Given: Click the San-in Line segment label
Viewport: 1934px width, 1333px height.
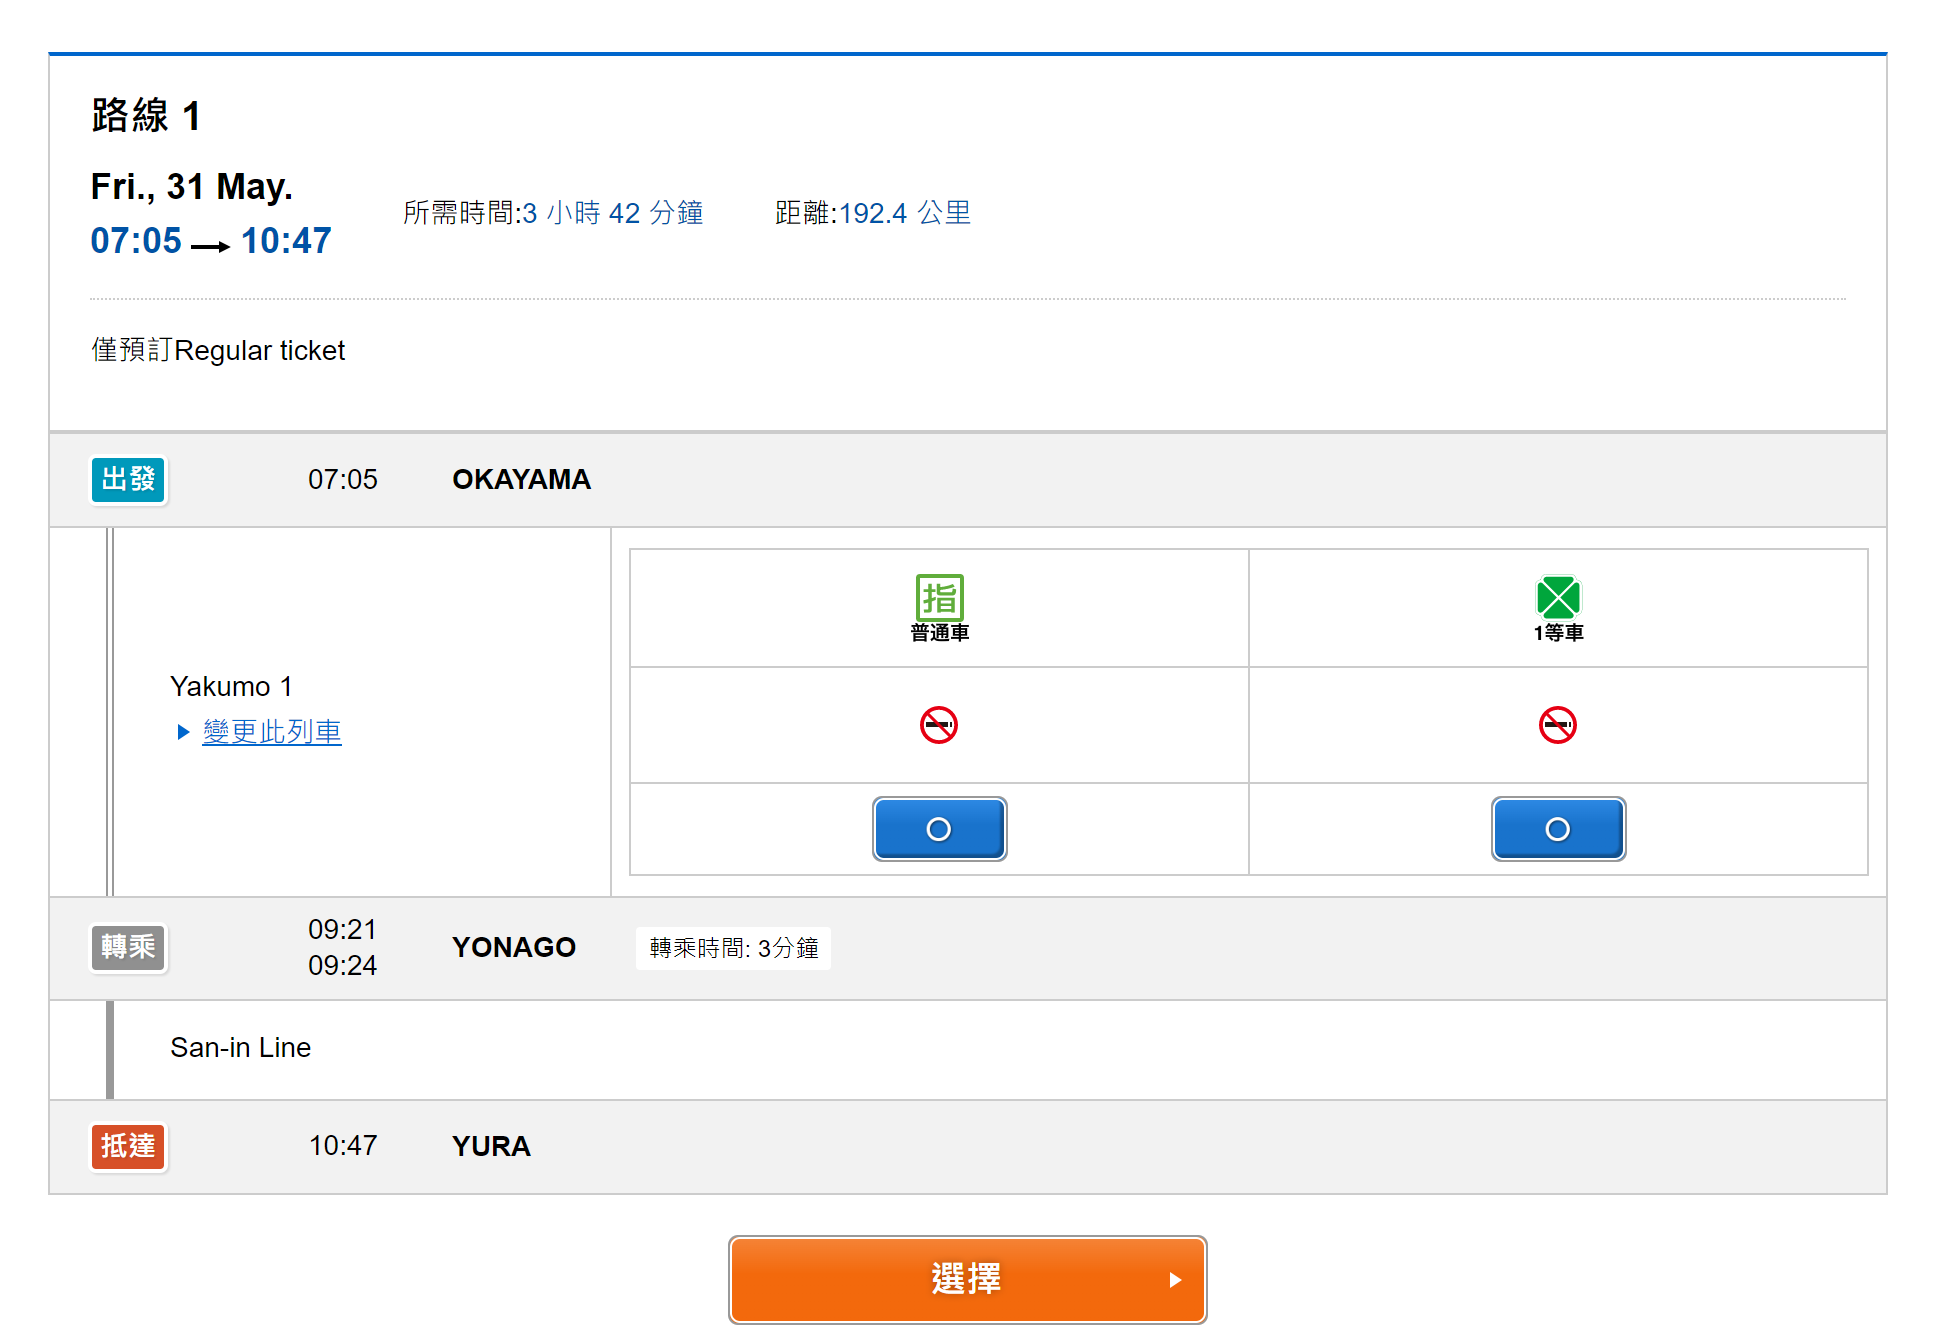Looking at the screenshot, I should [x=240, y=1048].
